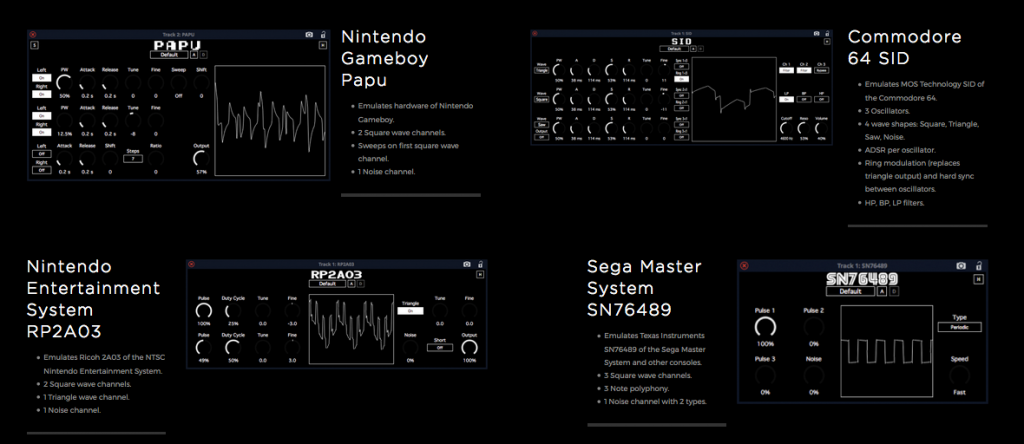Adjust the Speed knob in SN76489

[959, 375]
